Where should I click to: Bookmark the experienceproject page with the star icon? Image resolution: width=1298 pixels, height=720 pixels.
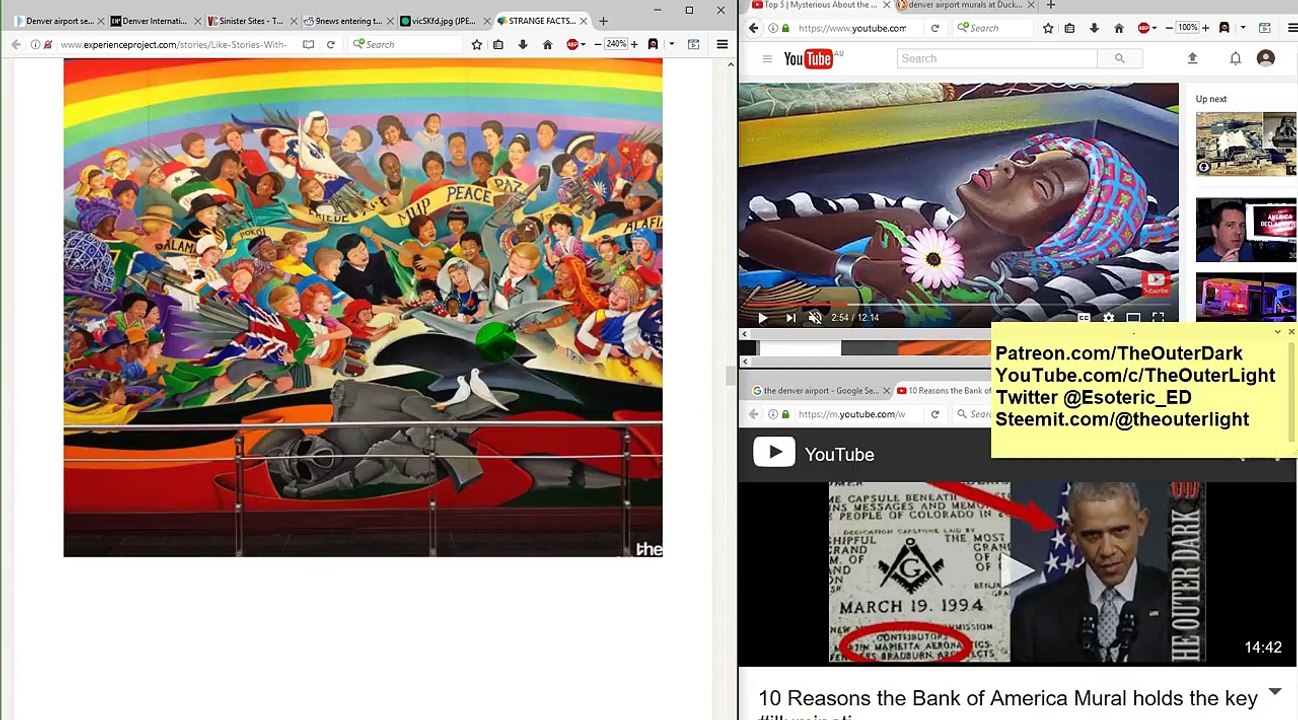477,44
